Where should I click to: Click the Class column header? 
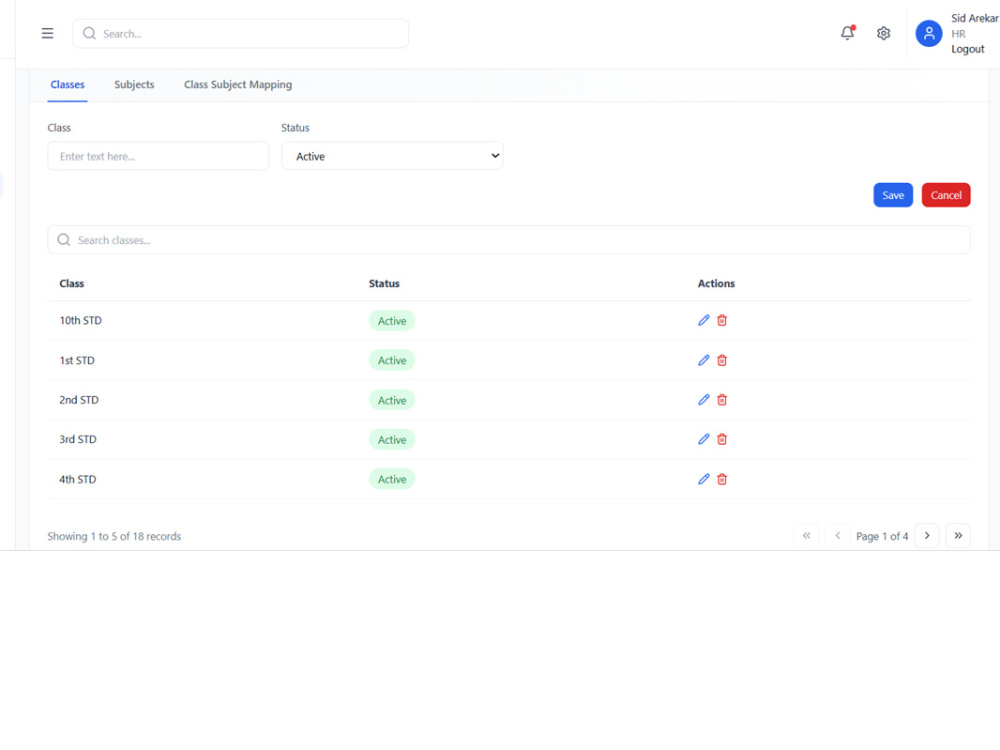click(71, 283)
